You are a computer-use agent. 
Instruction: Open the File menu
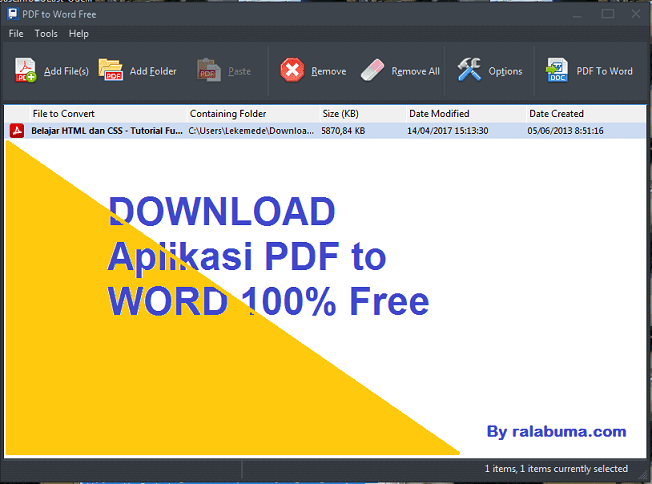[x=16, y=34]
